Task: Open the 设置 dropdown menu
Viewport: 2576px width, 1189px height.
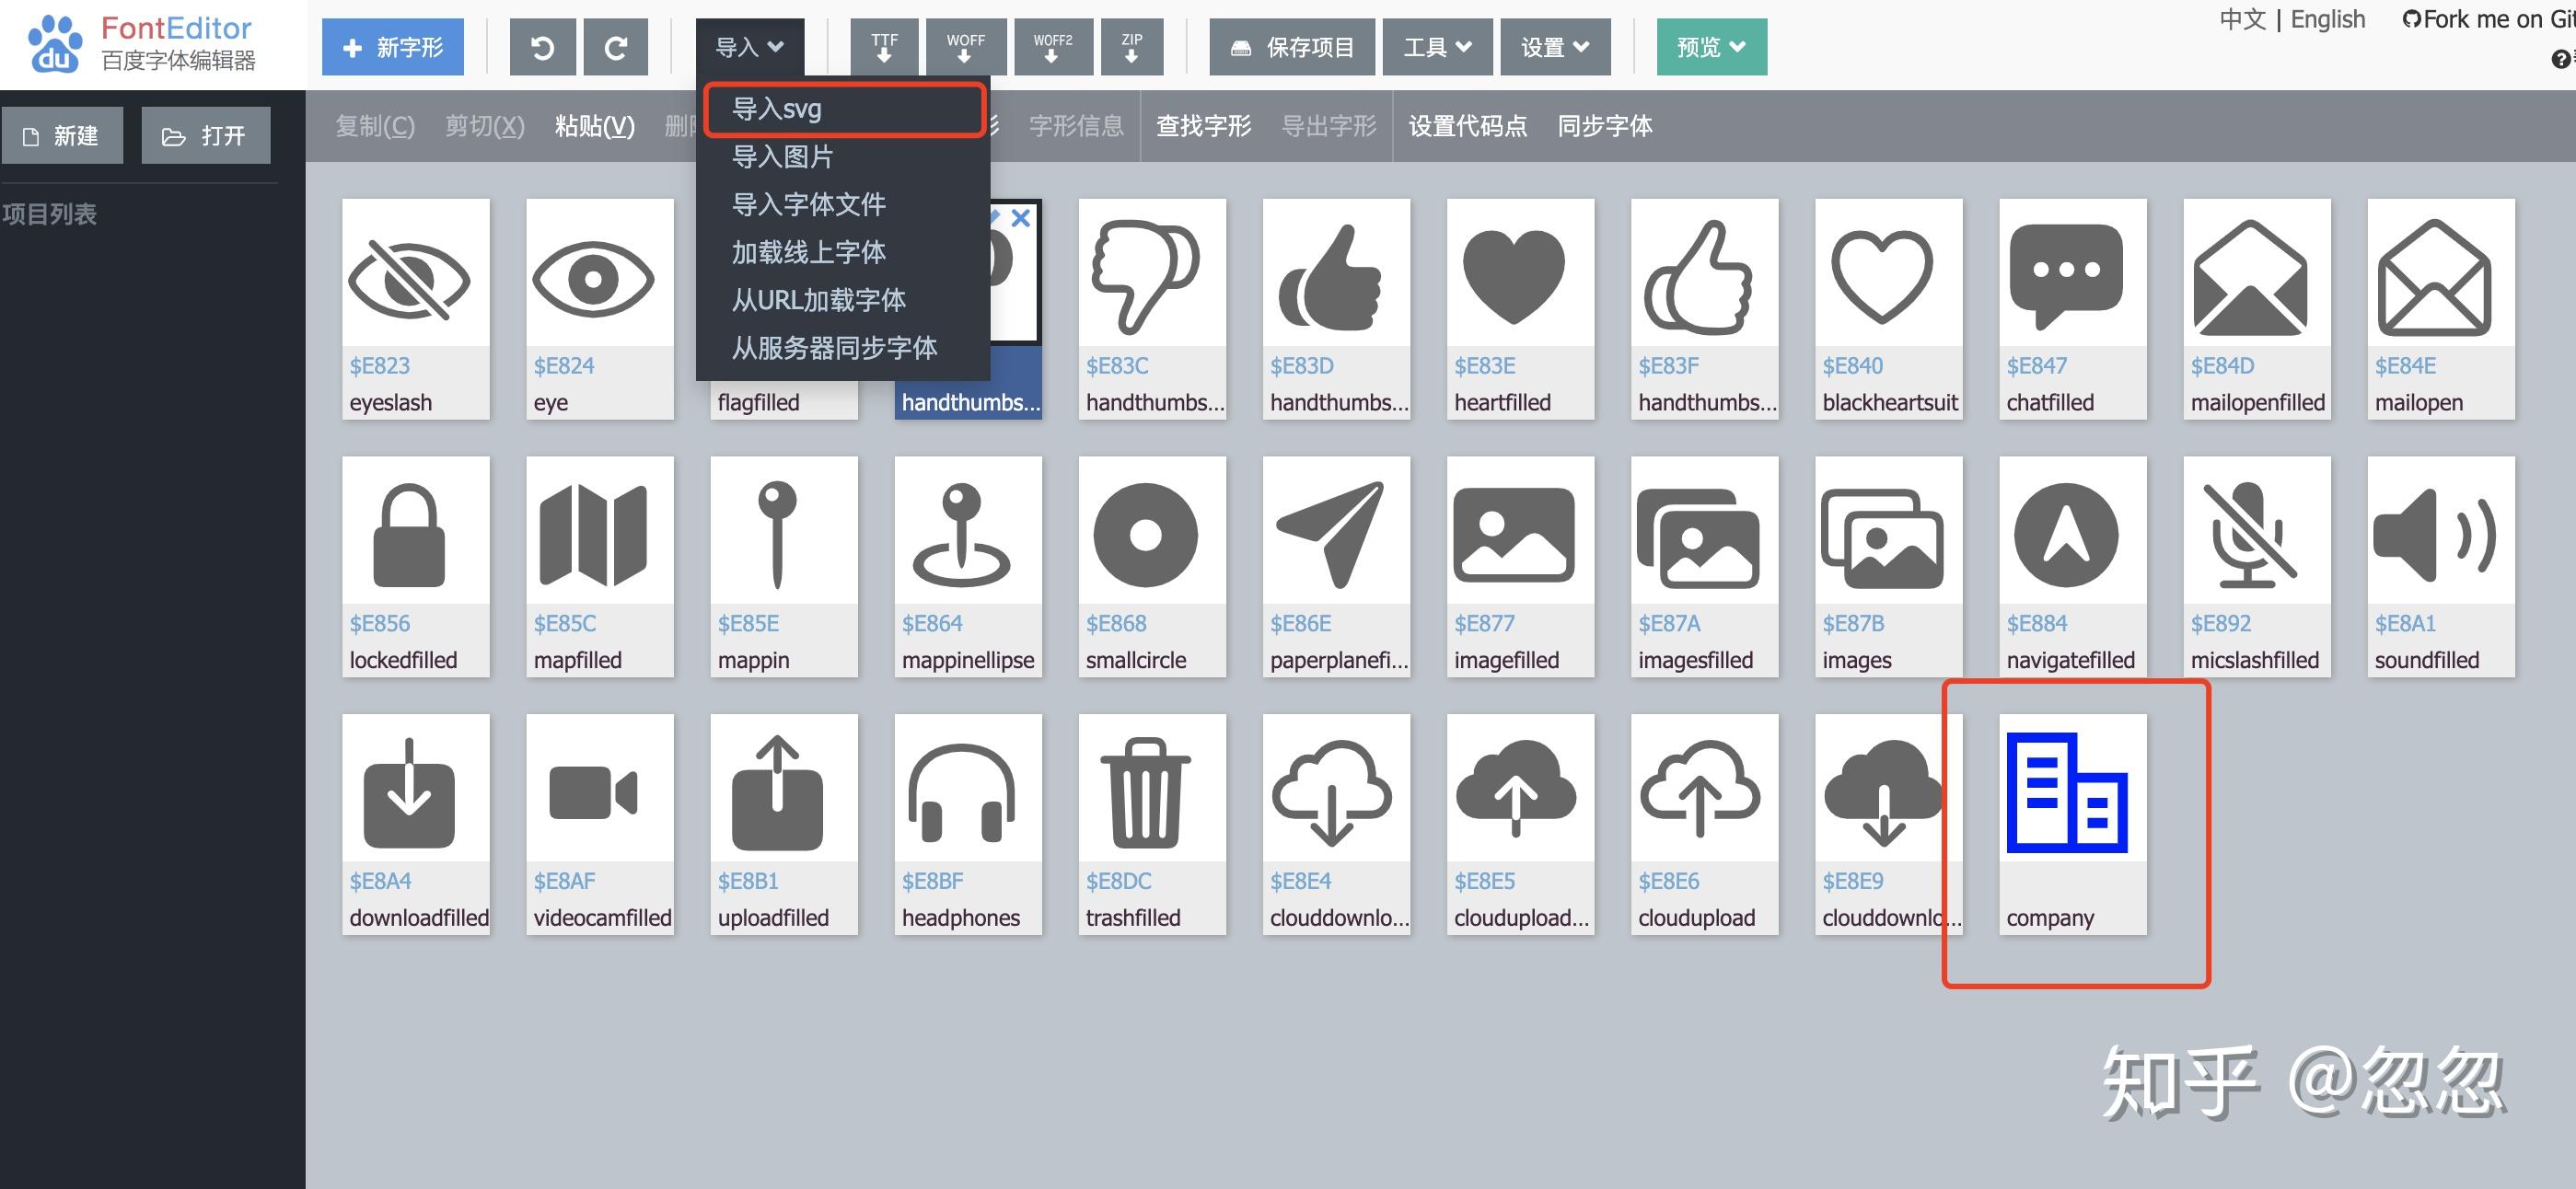Action: [x=1554, y=46]
